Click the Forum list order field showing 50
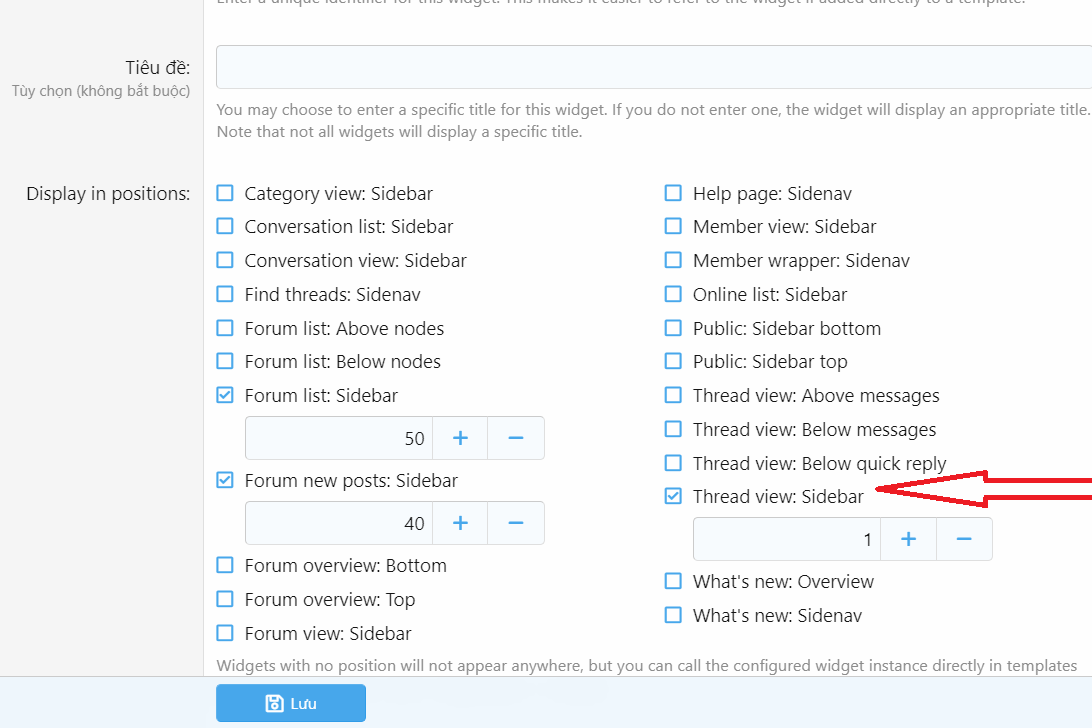 (340, 438)
